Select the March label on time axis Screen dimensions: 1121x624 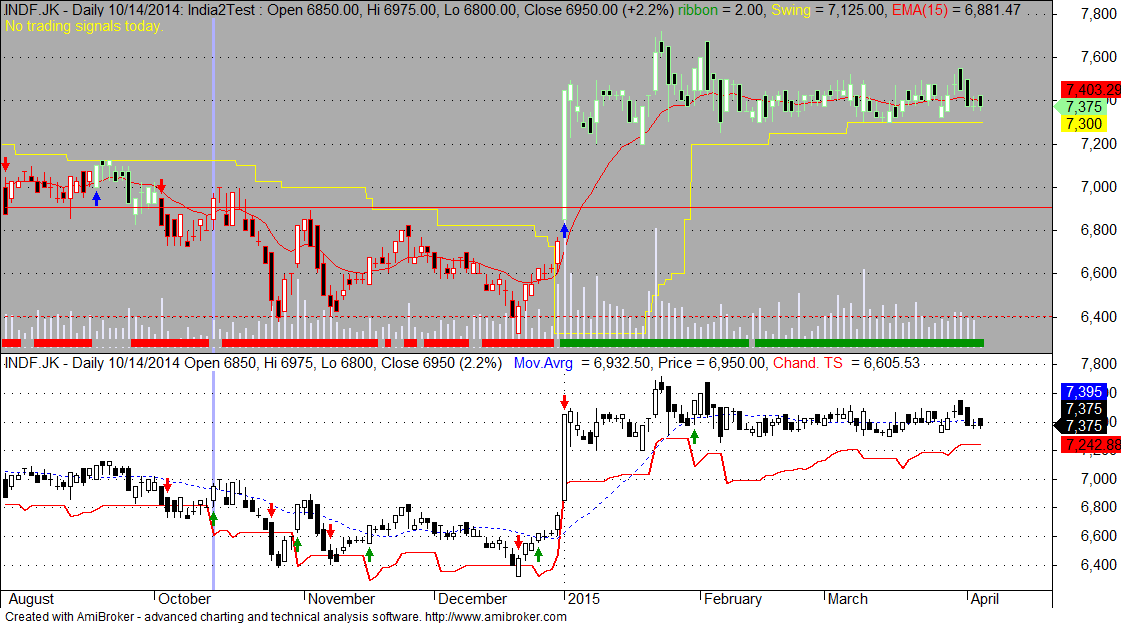pos(848,599)
